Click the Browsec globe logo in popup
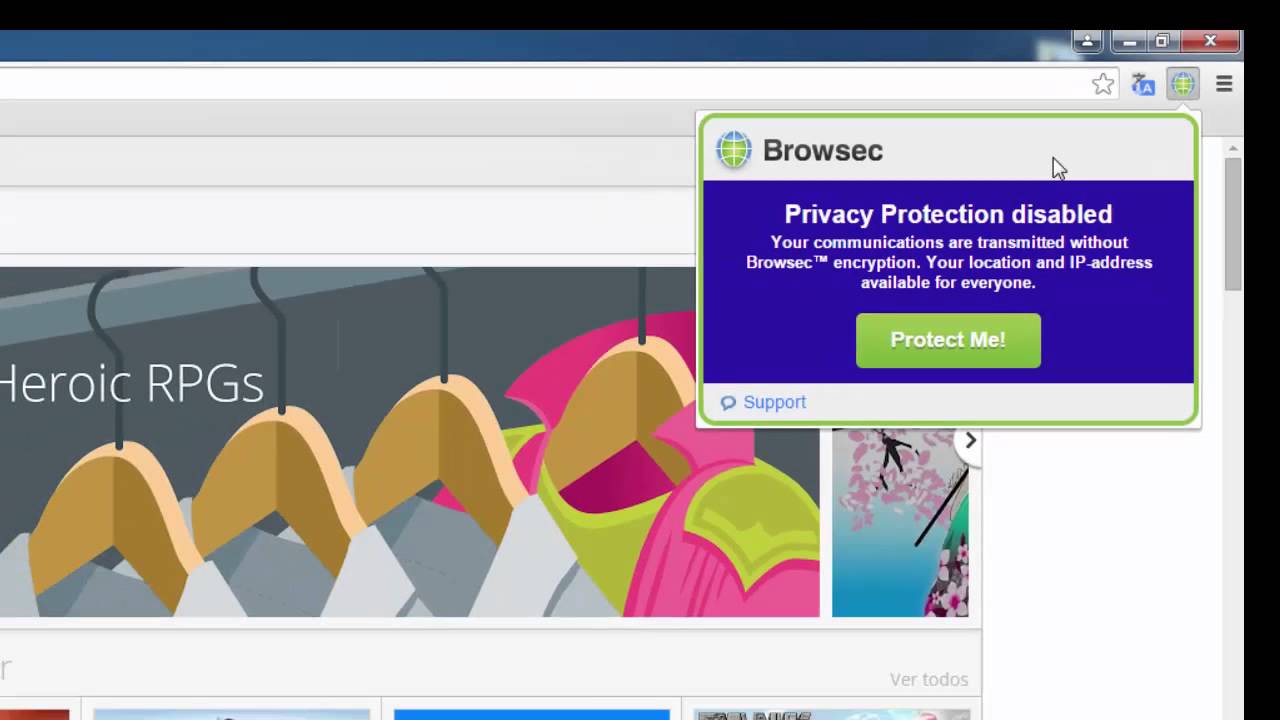 pos(733,150)
